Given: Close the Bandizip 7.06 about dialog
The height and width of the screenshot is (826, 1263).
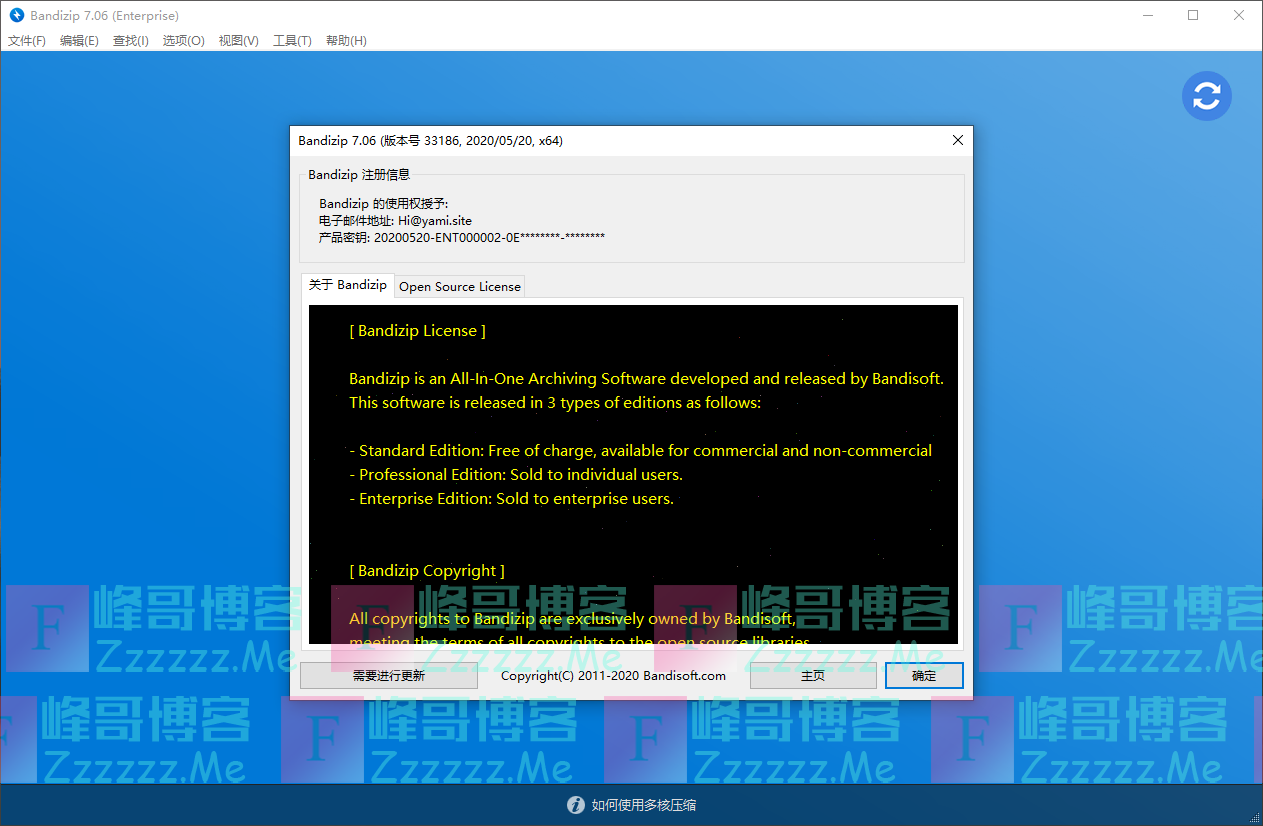Looking at the screenshot, I should tap(957, 141).
